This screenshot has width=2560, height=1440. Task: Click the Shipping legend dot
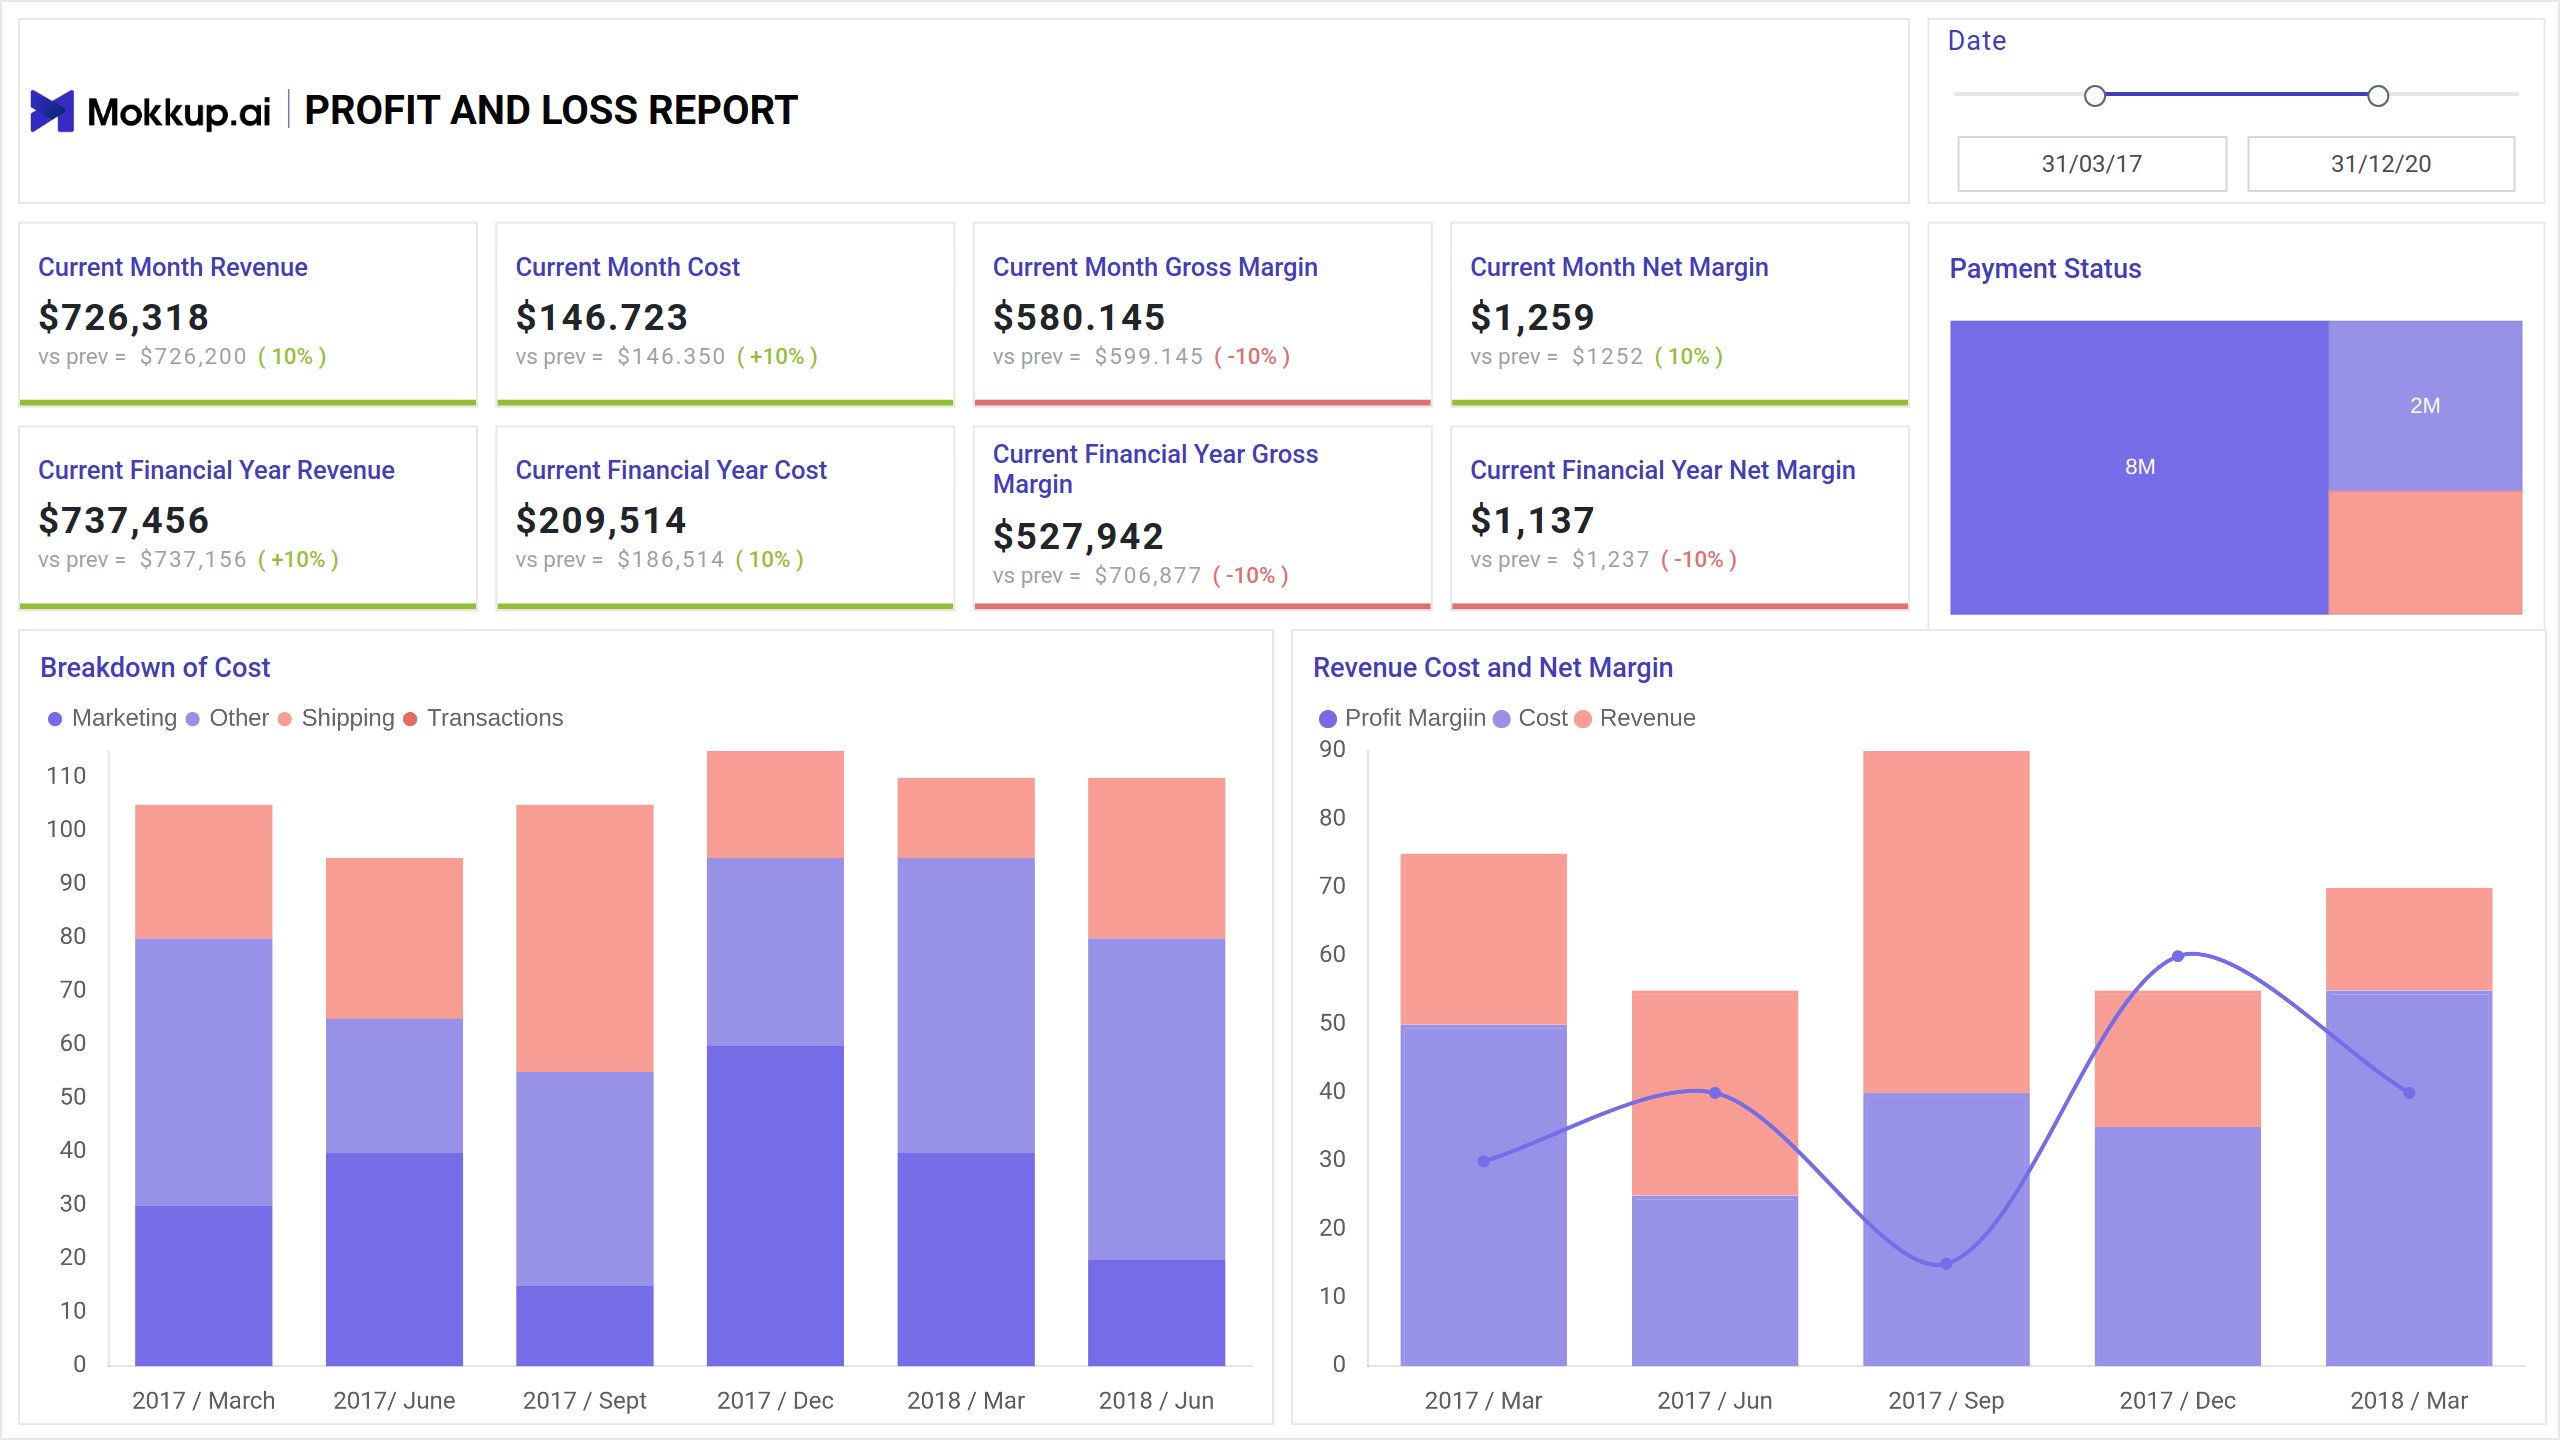click(x=285, y=719)
